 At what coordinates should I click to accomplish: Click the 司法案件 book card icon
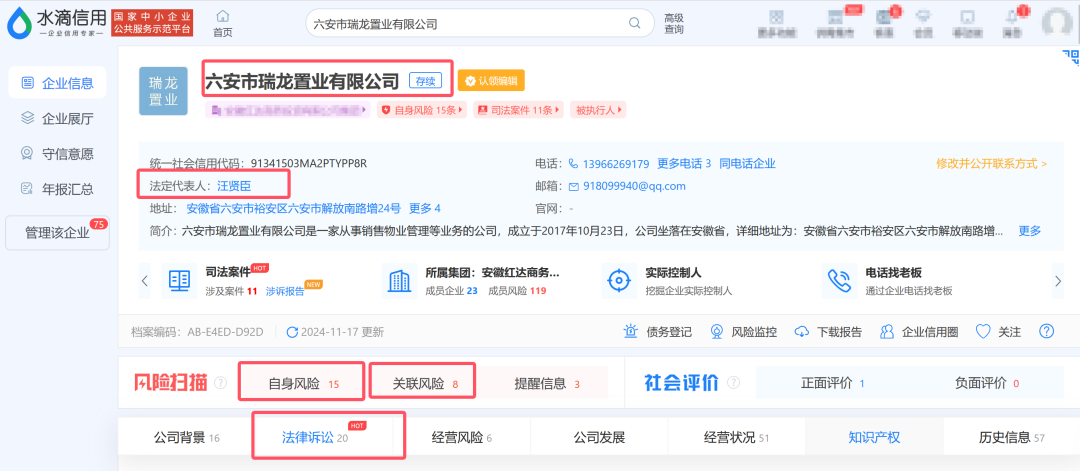179,280
